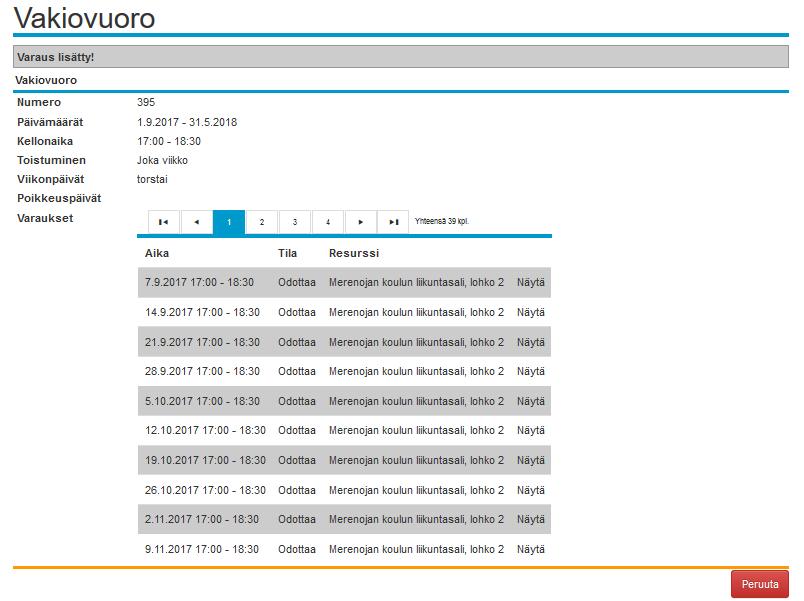The width and height of the screenshot is (804, 601).
Task: Go to next page of reservations
Action: point(360,222)
